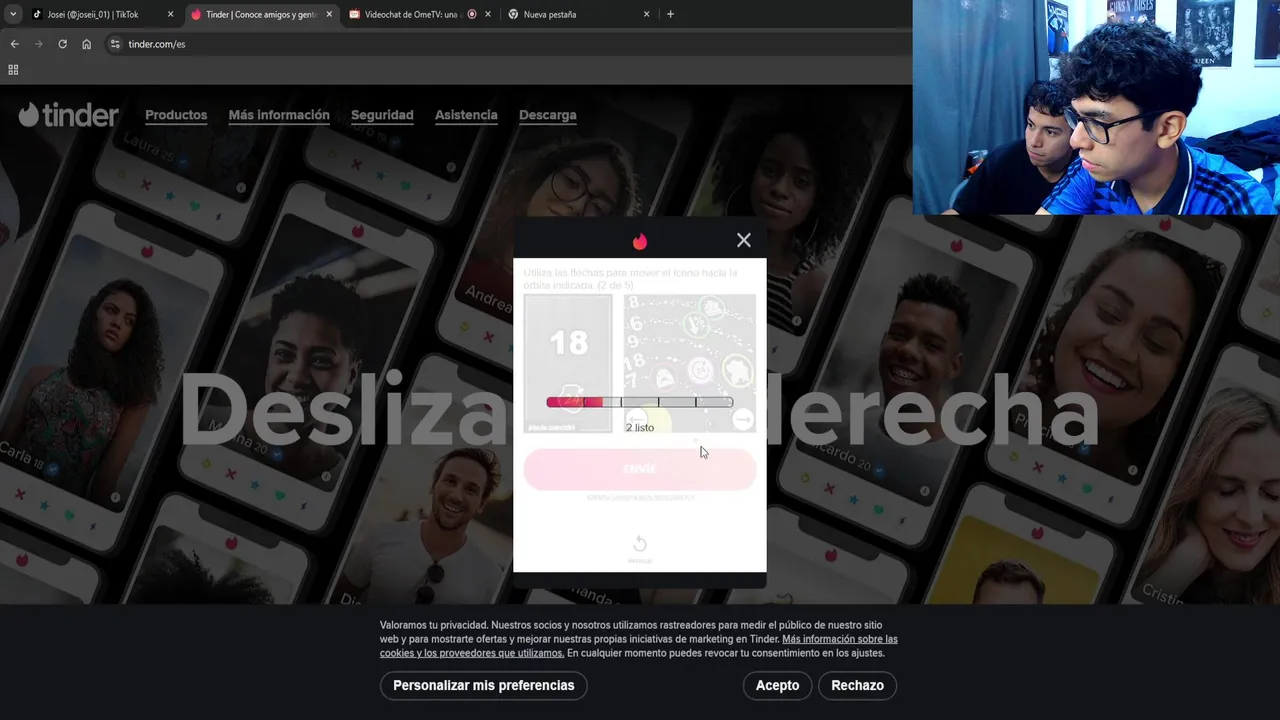Screen dimensions: 1280x720
Task: Open the Más información menu
Action: coord(279,115)
